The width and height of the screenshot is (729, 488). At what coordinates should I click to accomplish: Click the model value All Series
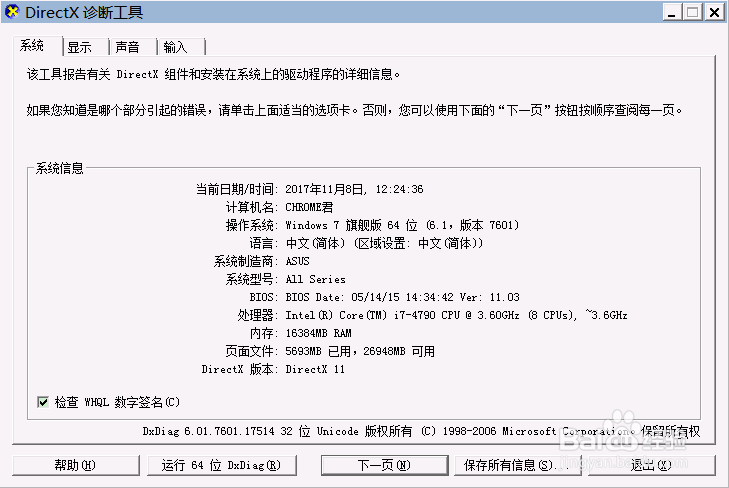[x=316, y=279]
